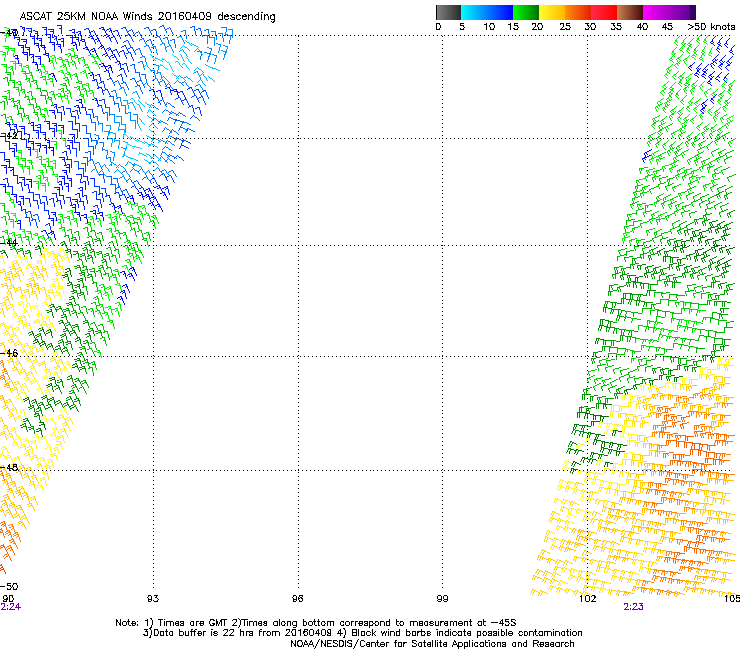
Task: Click the magenta 40-45 knots color segment
Action: 656,12
